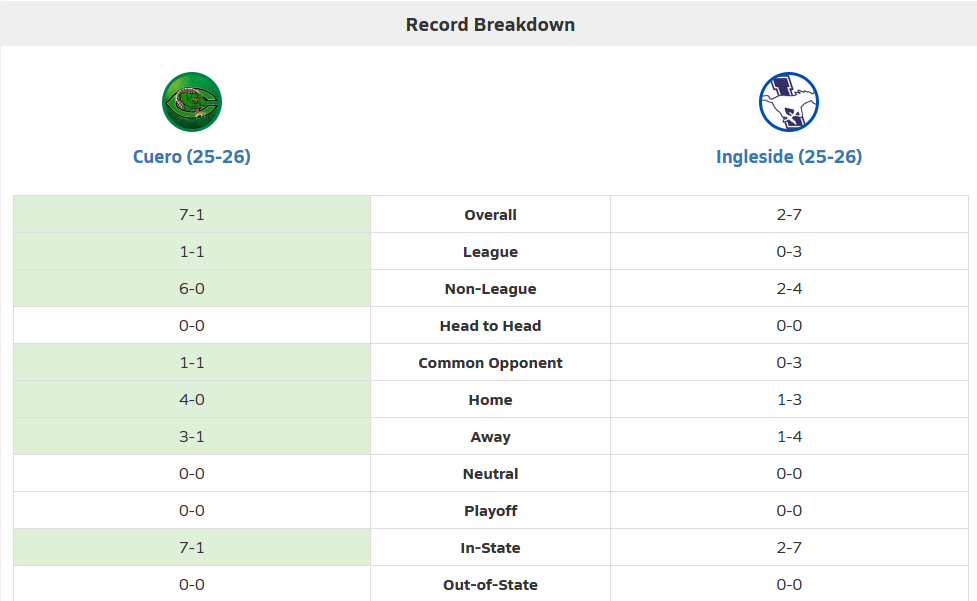Click Cuero's 6-0 non-league record
The image size is (977, 601).
click(x=192, y=289)
